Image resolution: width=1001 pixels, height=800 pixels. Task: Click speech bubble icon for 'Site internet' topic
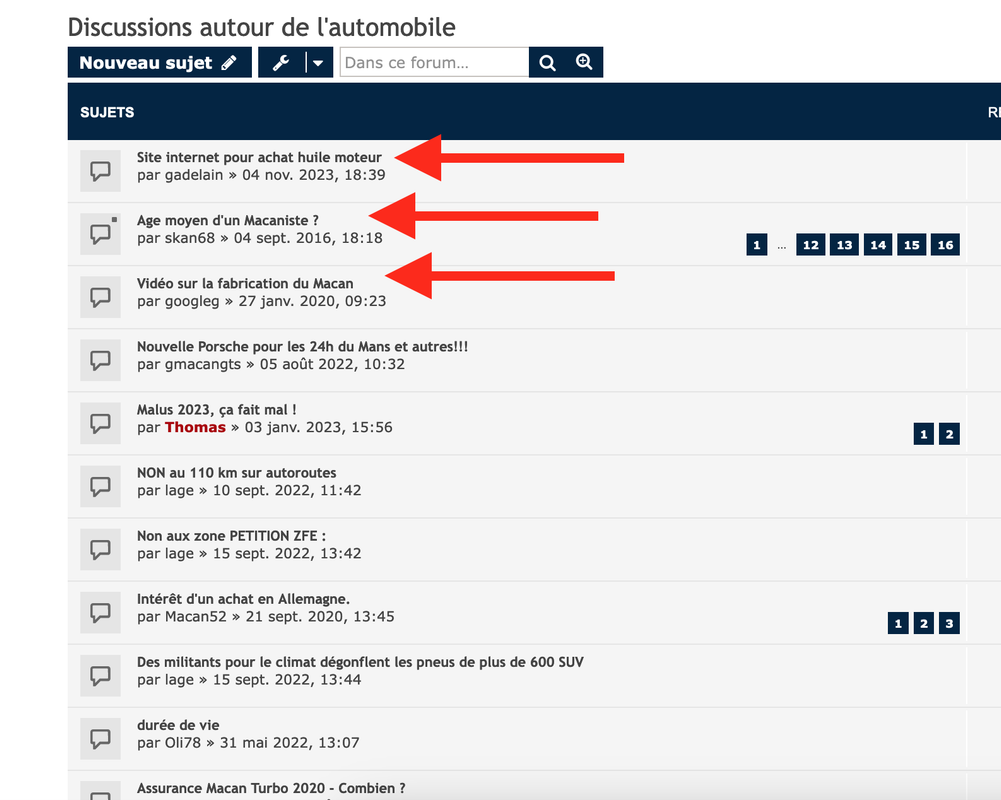100,171
